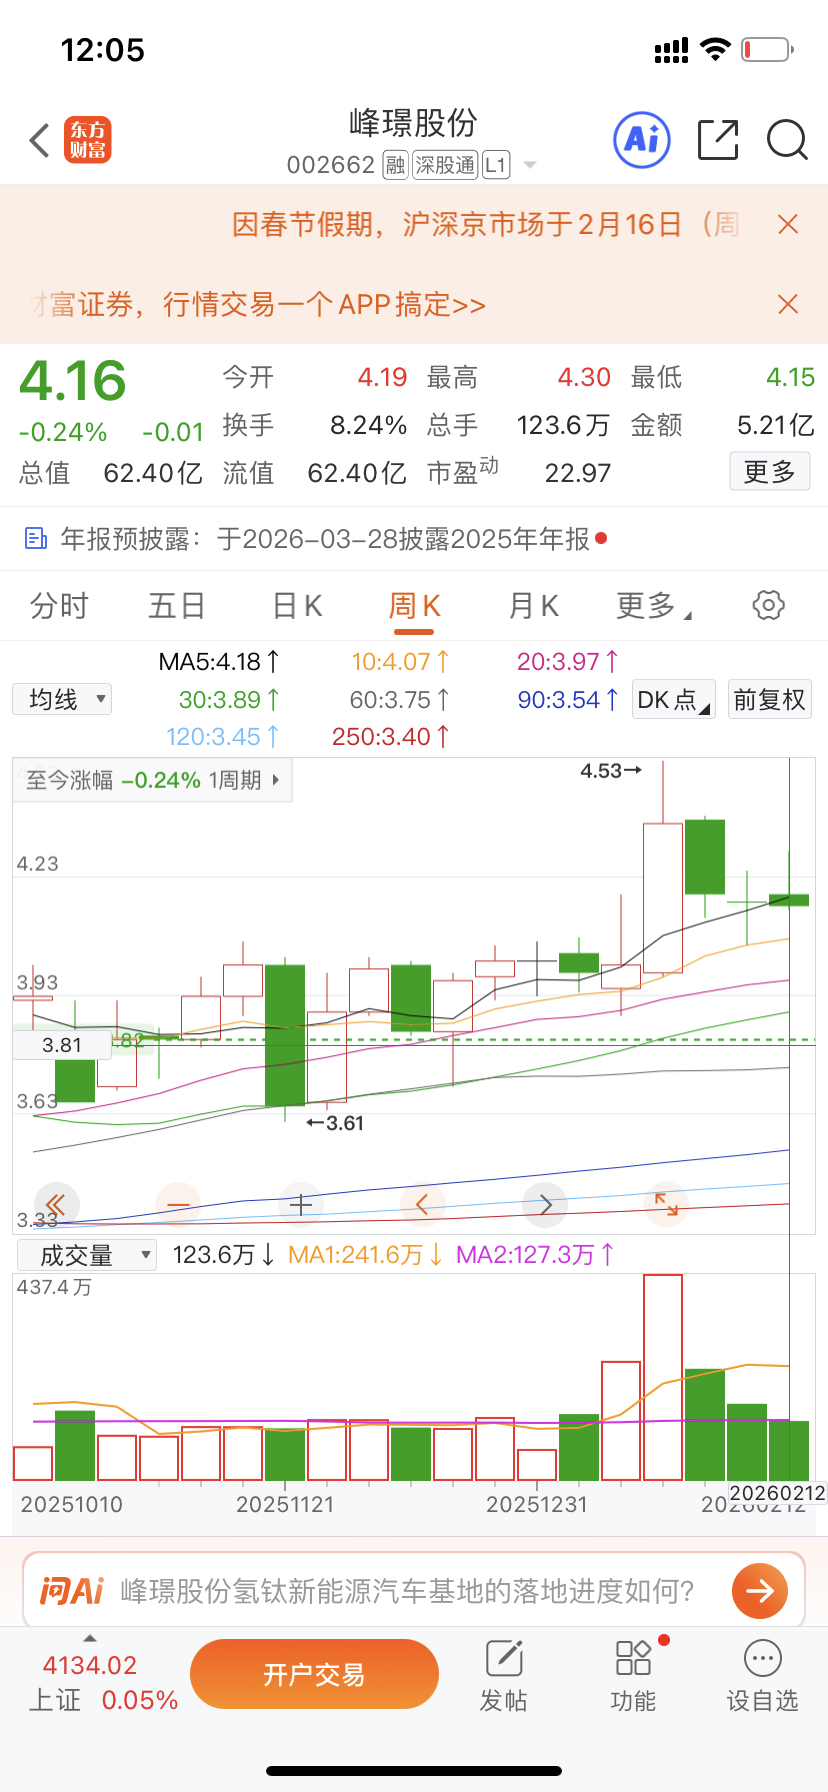Zoom in chart with plus button
The image size is (828, 1792).
300,1204
